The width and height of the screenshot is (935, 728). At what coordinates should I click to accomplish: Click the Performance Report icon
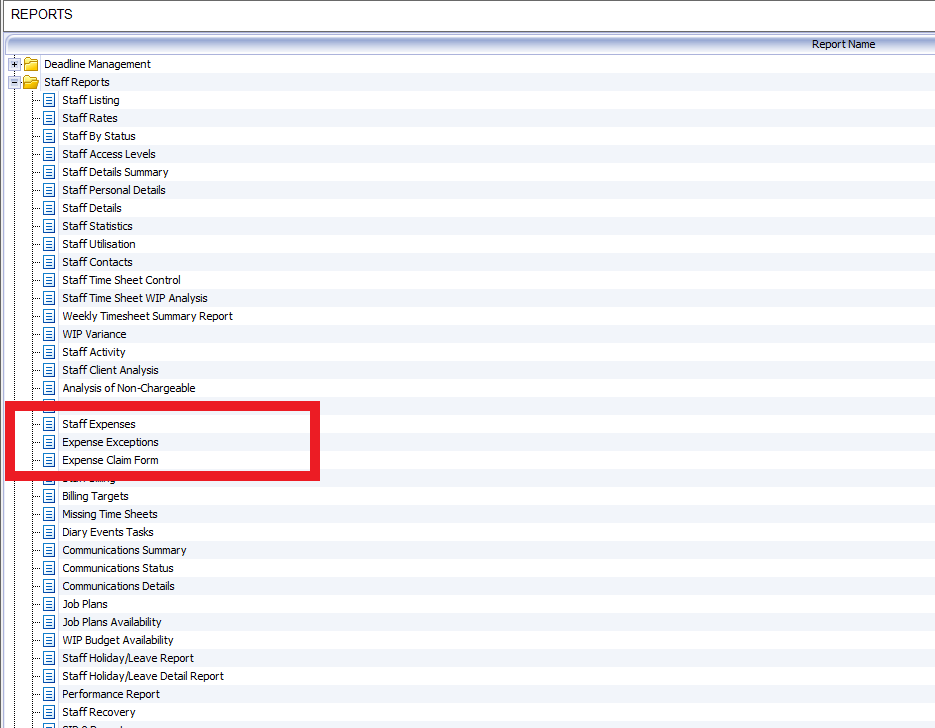pos(49,694)
